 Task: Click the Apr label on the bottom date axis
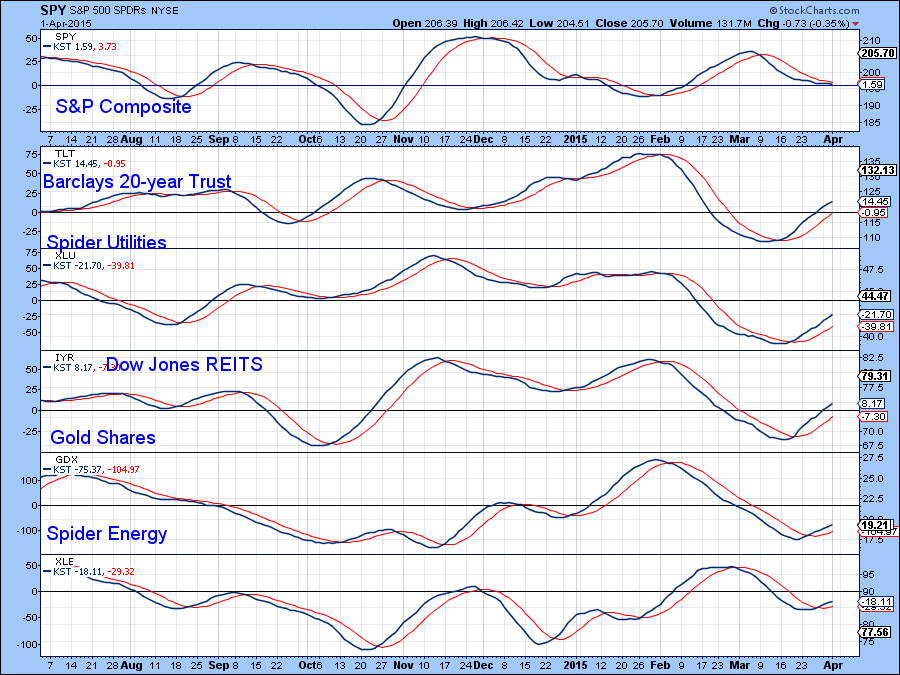coord(833,666)
